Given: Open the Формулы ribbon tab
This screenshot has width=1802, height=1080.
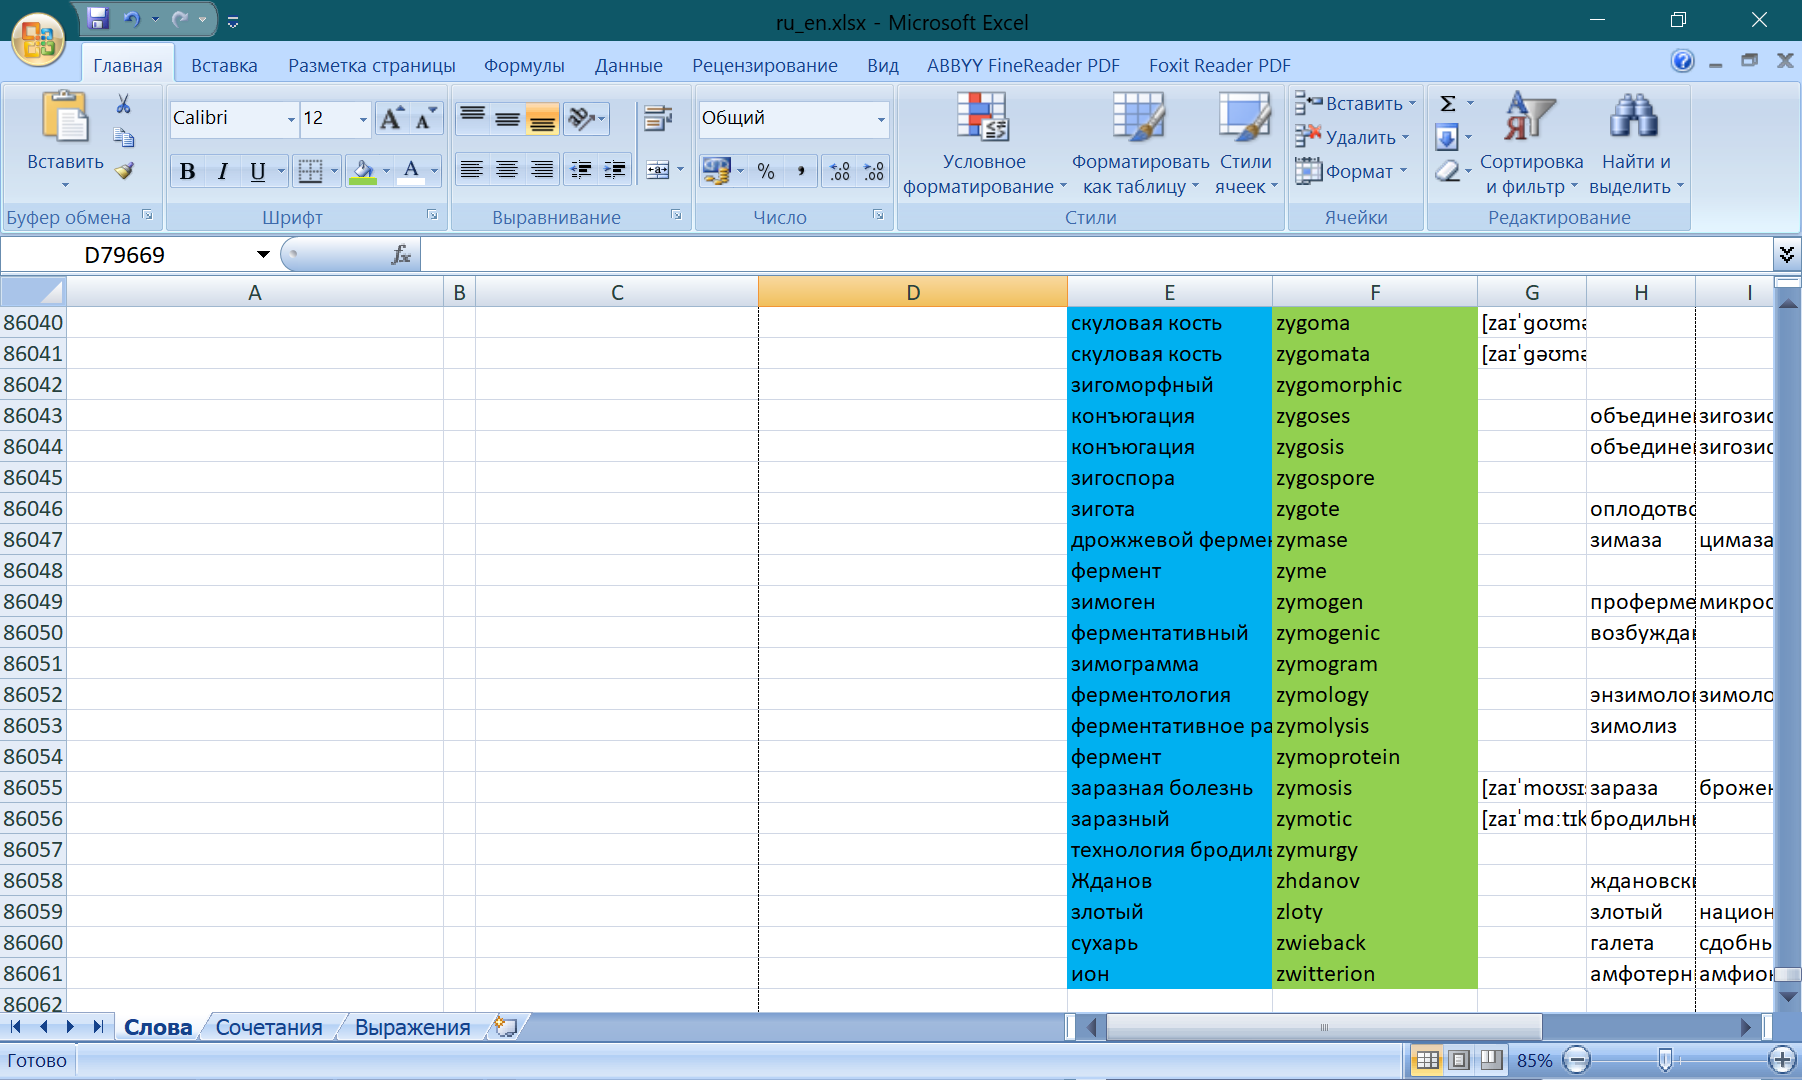Looking at the screenshot, I should coord(524,66).
